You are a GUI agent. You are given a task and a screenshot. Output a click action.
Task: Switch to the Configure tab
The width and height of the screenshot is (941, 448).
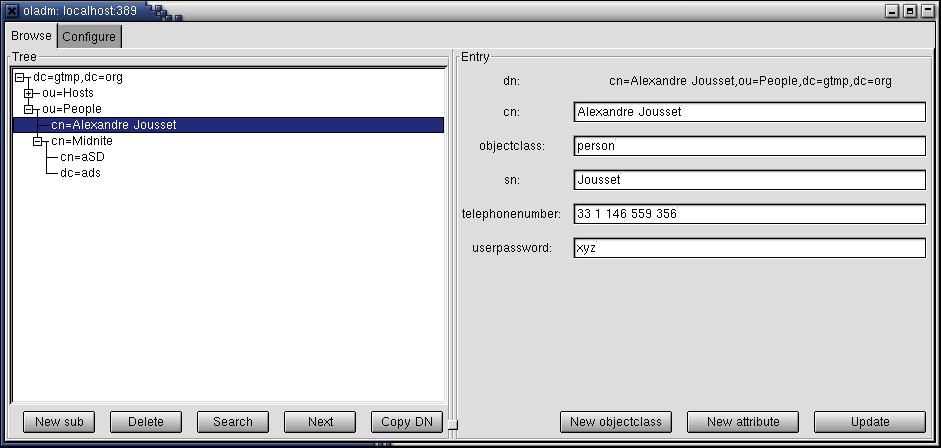click(89, 37)
